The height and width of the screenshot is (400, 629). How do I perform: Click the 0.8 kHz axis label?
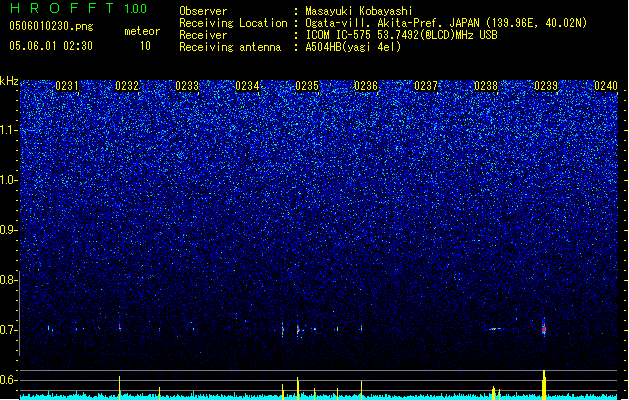[x=8, y=280]
